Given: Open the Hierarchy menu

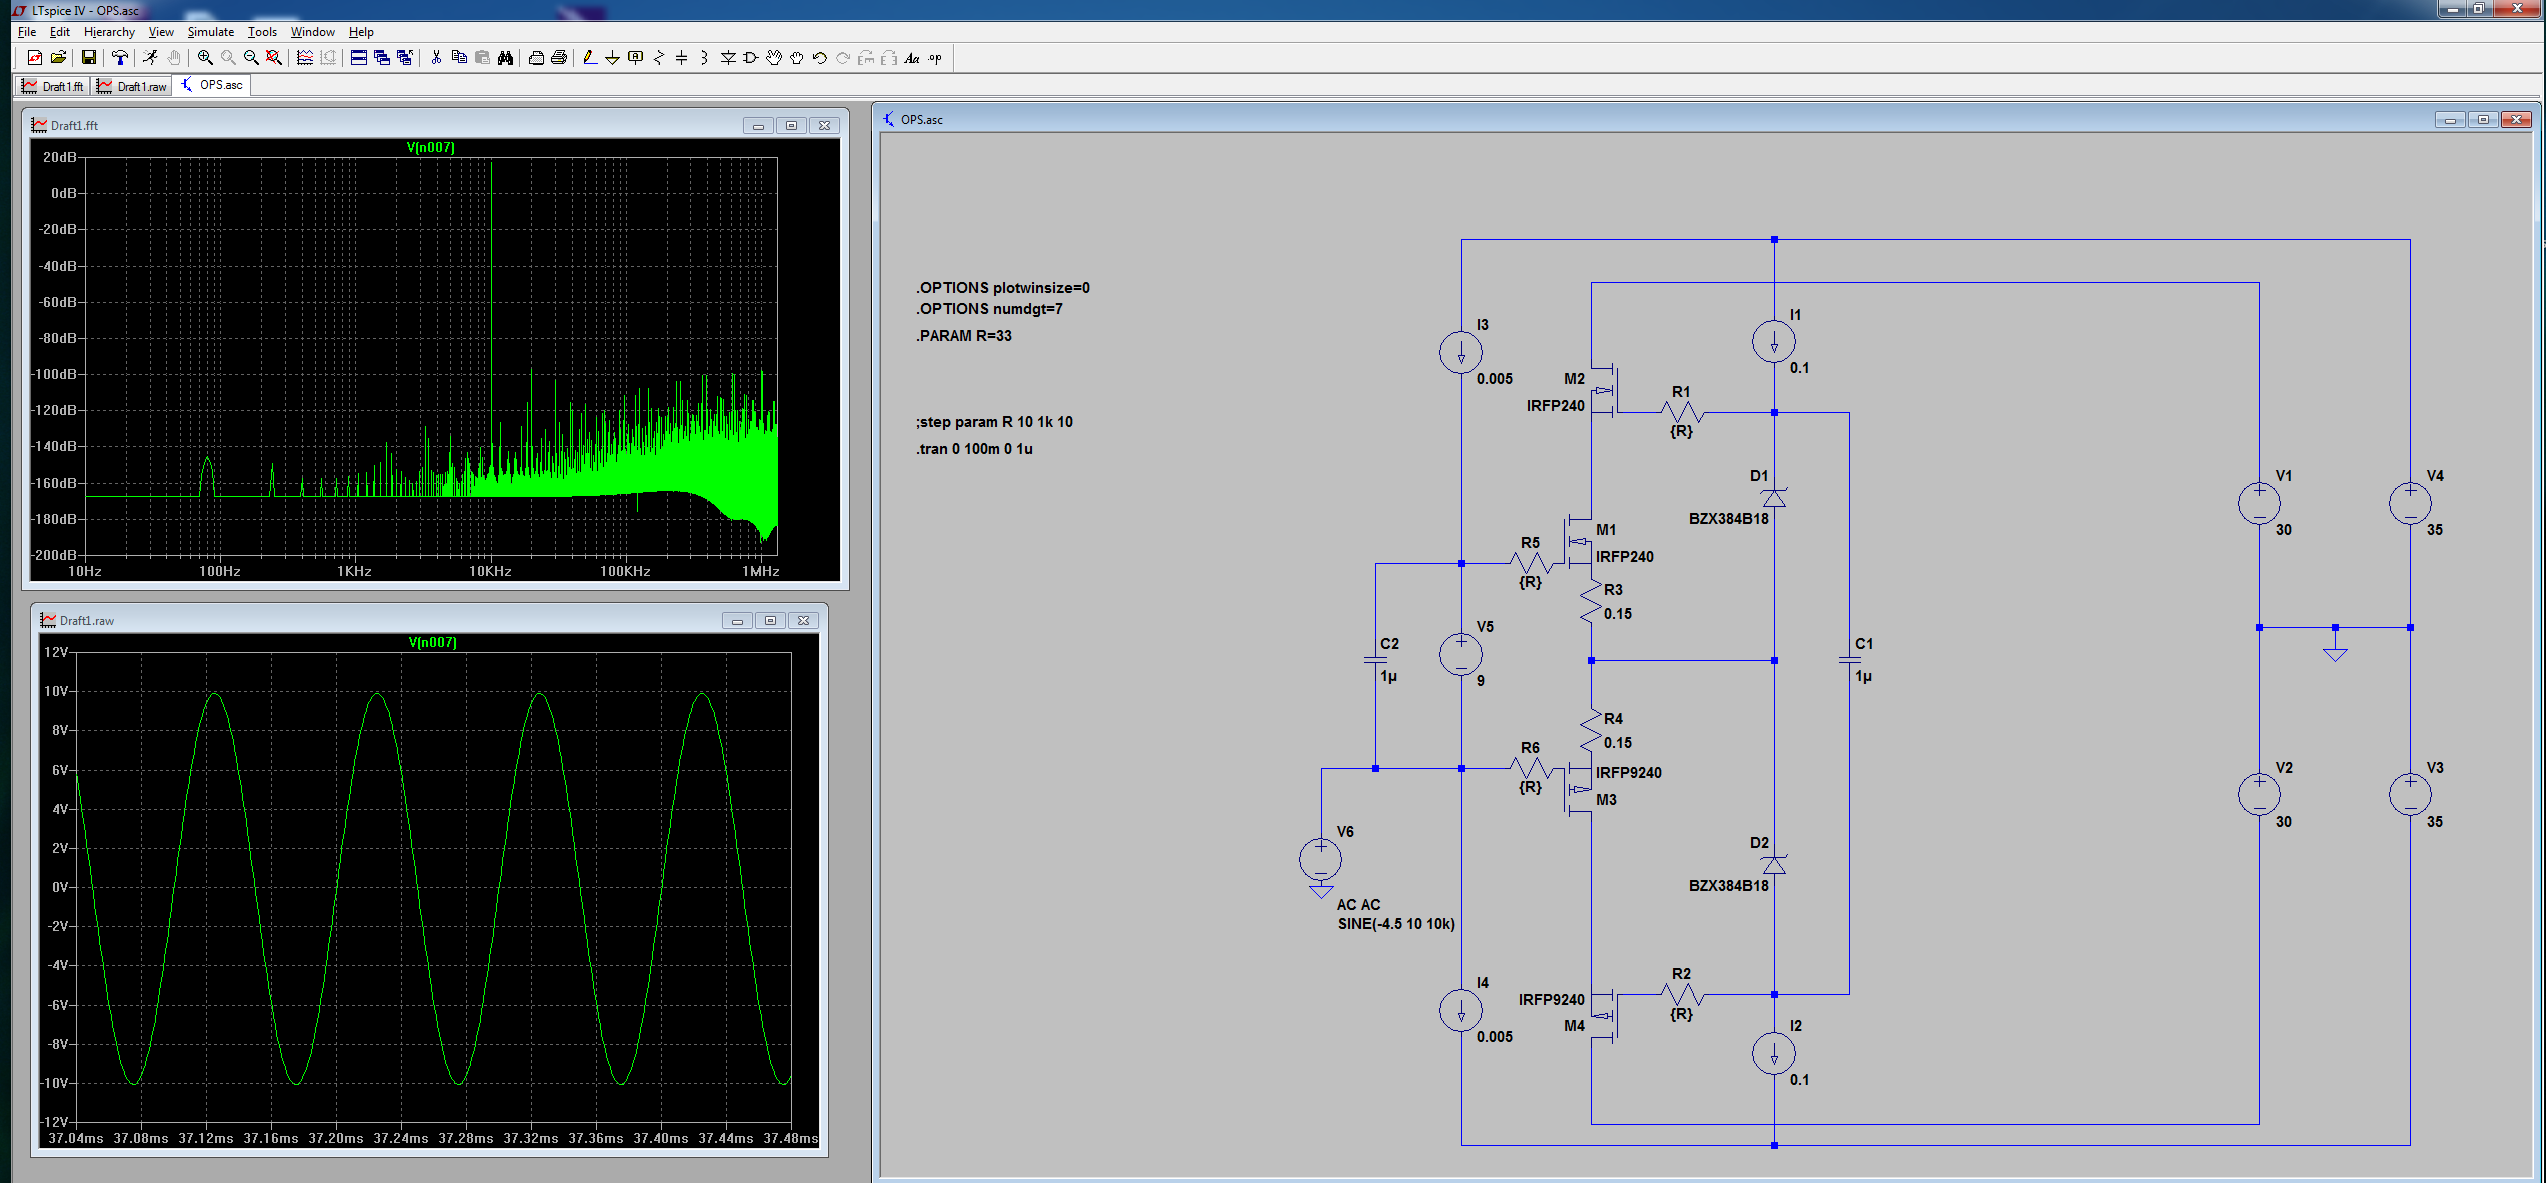Looking at the screenshot, I should [109, 32].
